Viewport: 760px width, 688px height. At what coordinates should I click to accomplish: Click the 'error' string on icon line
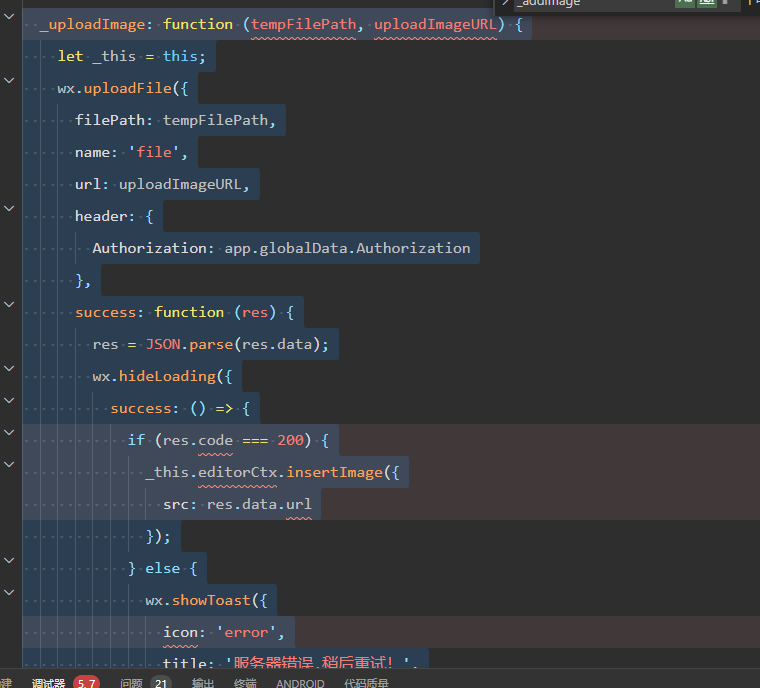coord(246,632)
